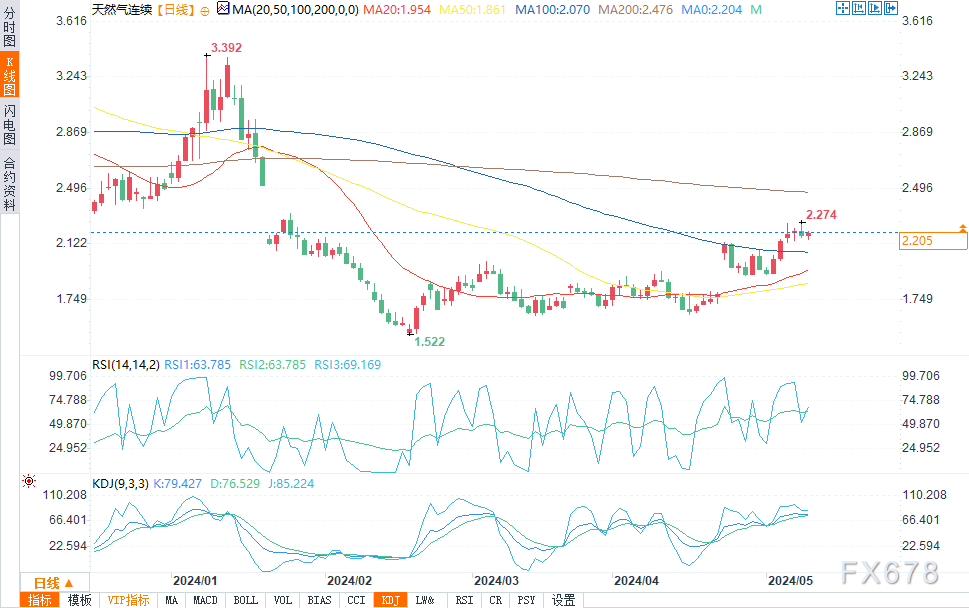Screen dimensions: 969x608
Task: Open the VIP指标 tab
Action: tap(129, 600)
